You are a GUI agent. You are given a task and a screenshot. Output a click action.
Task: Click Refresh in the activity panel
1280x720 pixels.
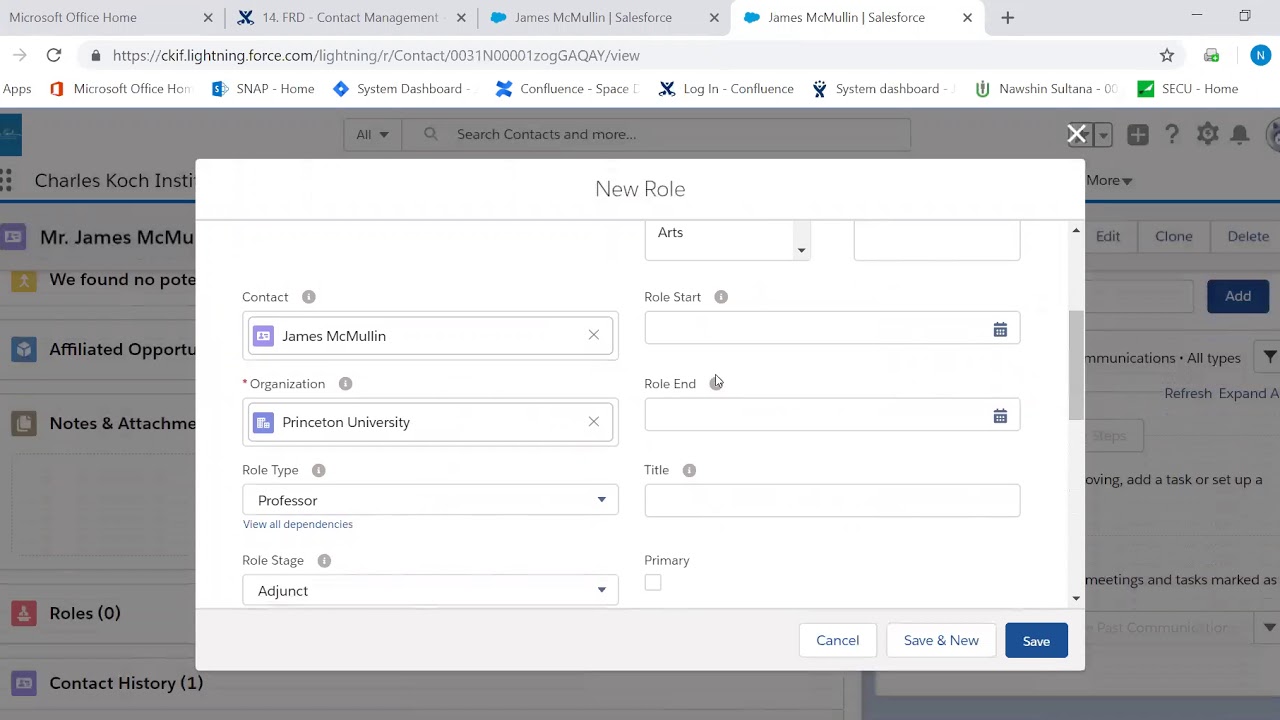click(x=1188, y=393)
